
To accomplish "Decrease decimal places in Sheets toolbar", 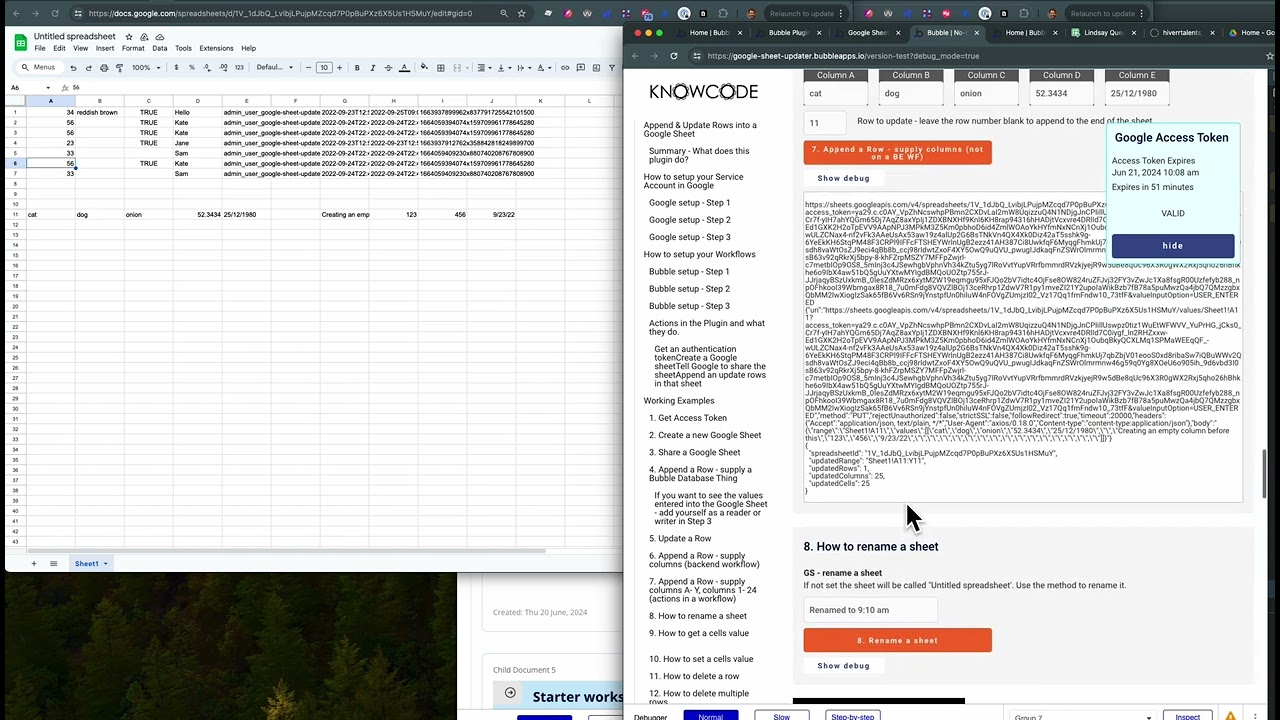I will pos(207,68).
